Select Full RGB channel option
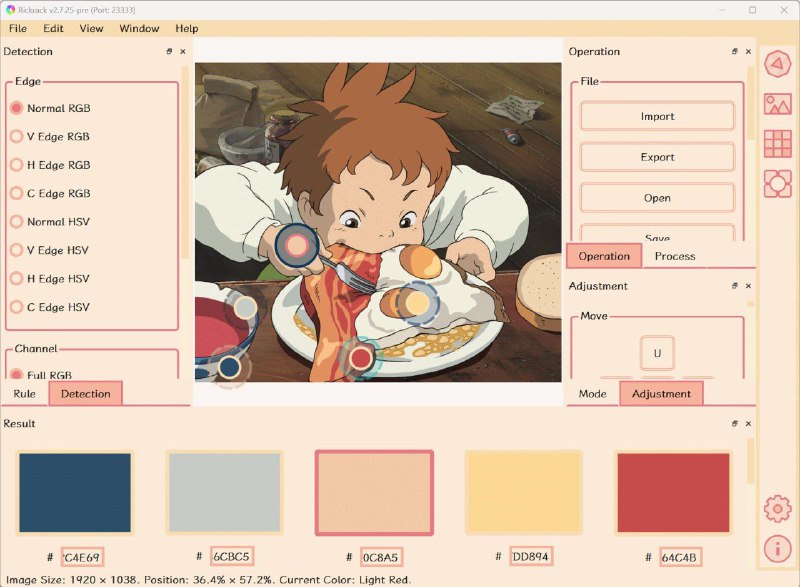The image size is (800, 587). pyautogui.click(x=41, y=375)
